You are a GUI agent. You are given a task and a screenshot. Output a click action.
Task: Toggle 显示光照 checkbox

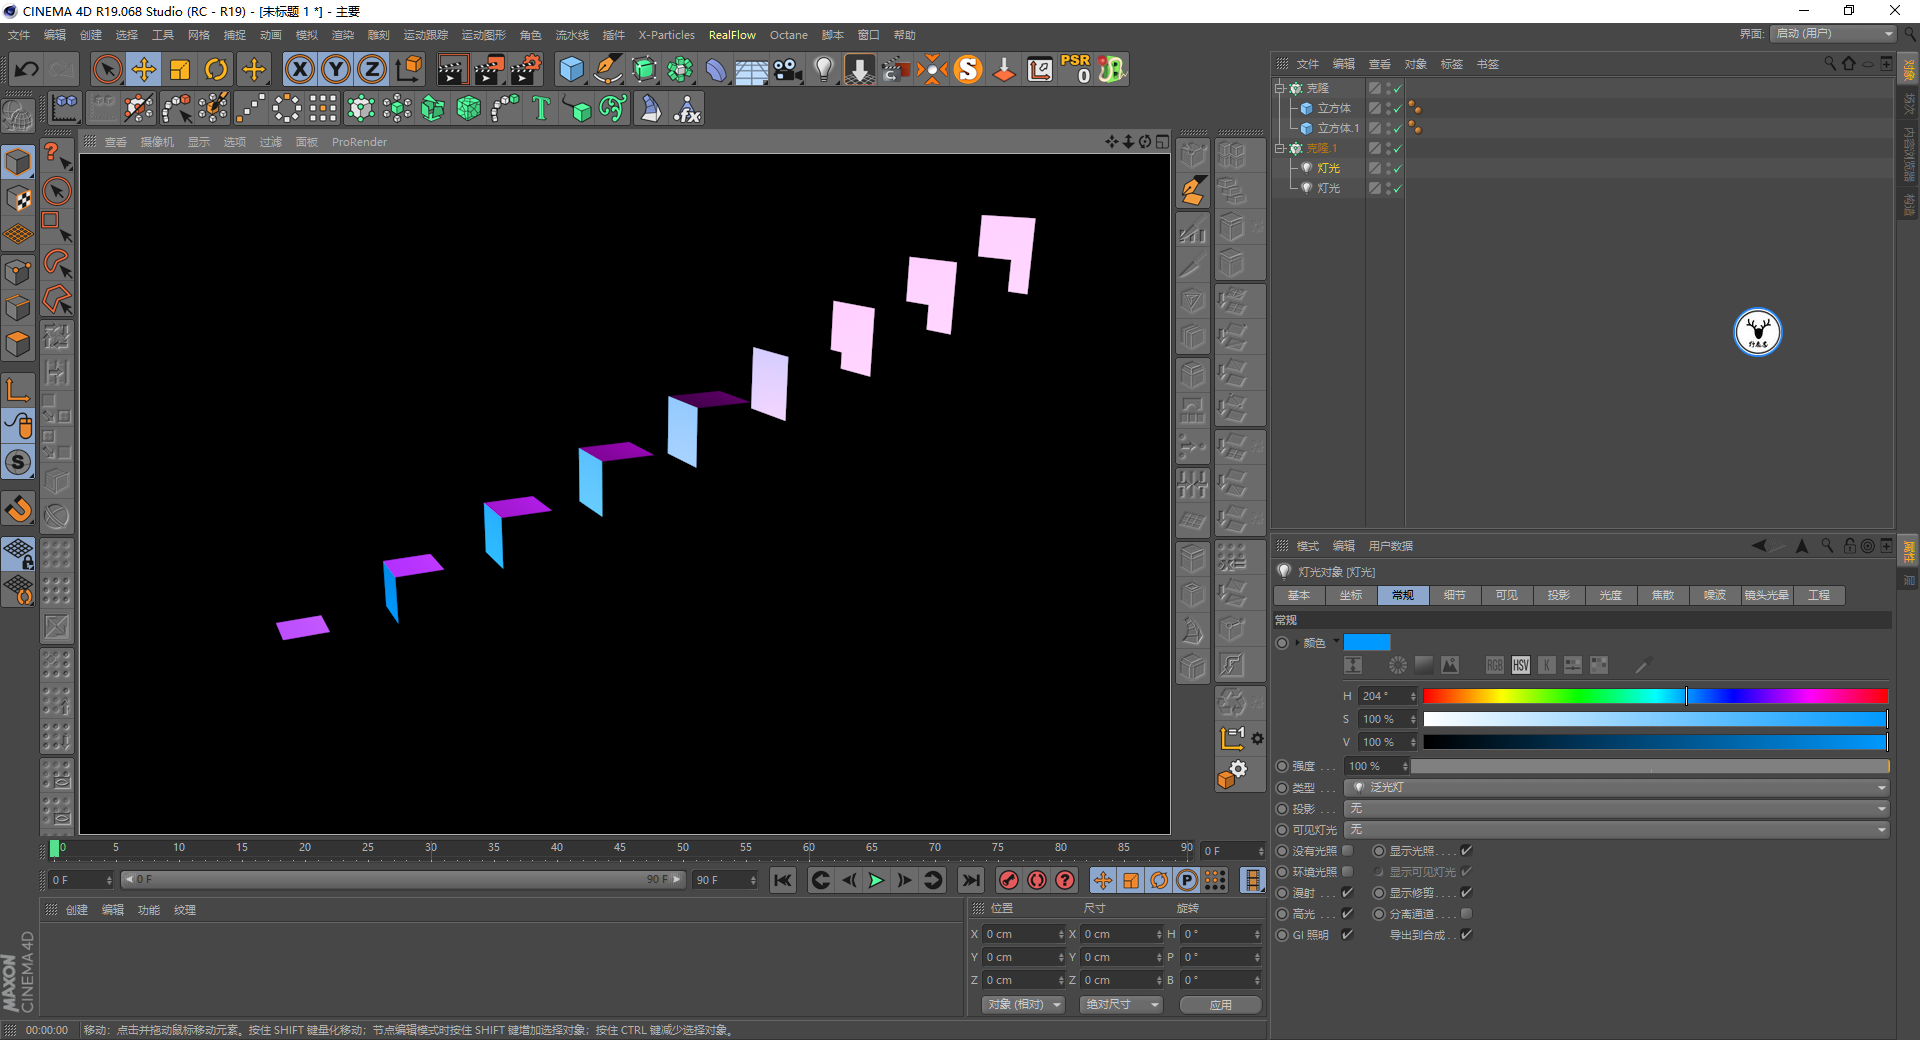coord(1466,851)
